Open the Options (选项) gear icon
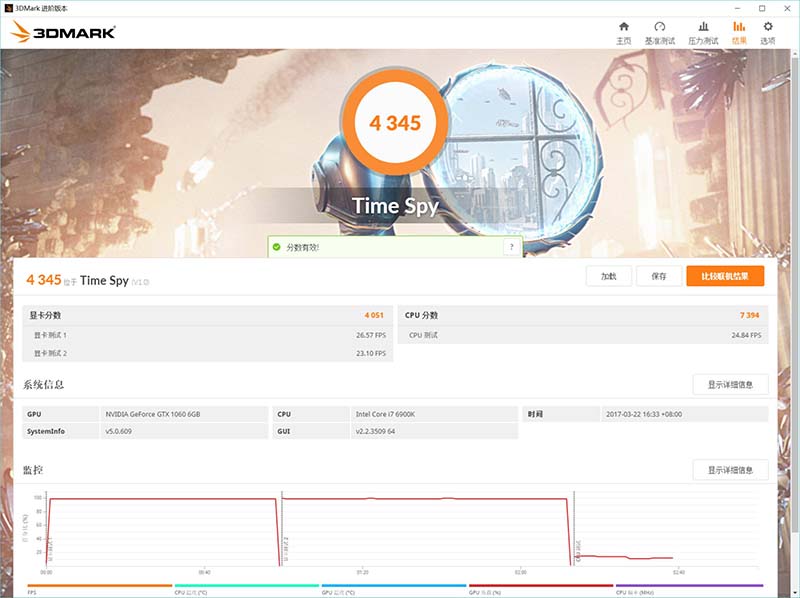This screenshot has height=598, width=800. [x=768, y=26]
